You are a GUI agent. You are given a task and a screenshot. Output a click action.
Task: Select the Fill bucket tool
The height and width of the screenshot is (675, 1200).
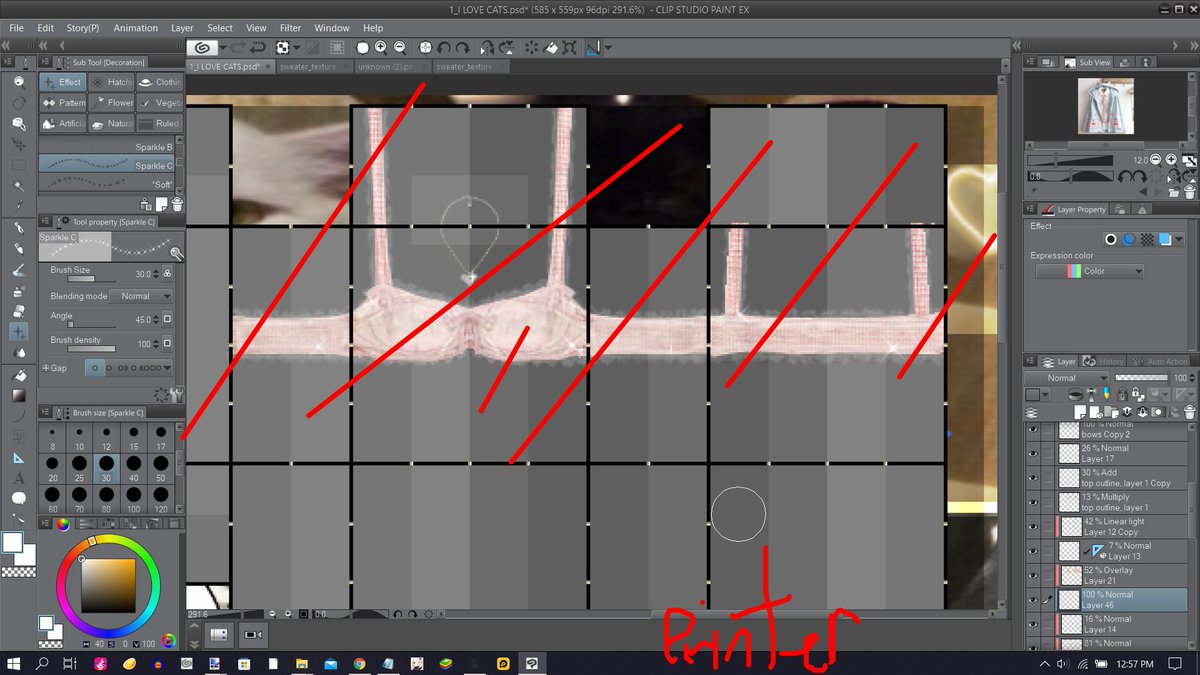[19, 376]
